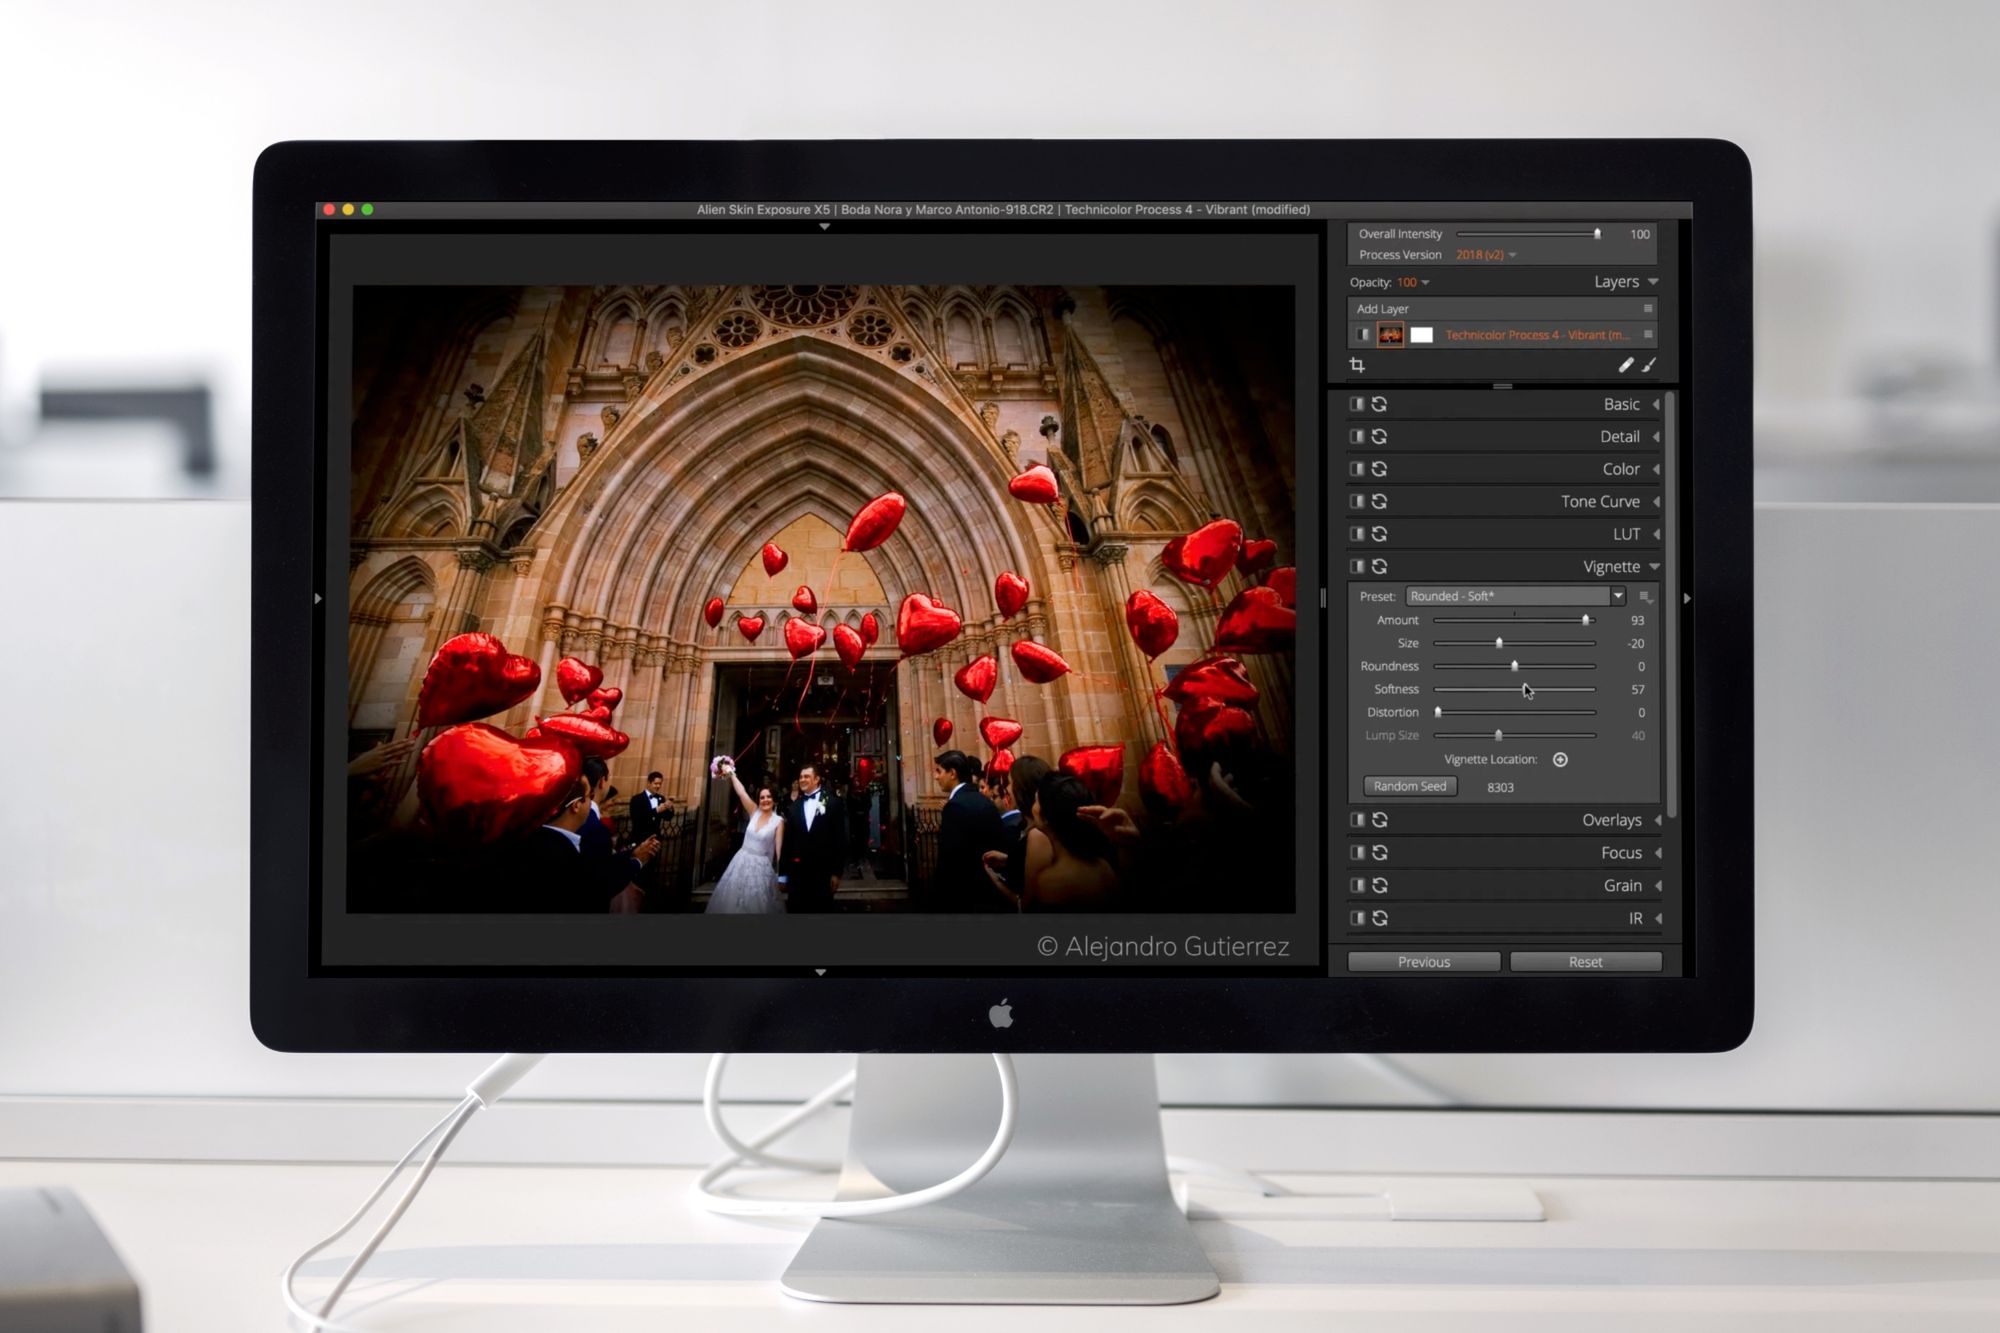This screenshot has width=2000, height=1333.
Task: Expand the LUT panel
Action: [x=1657, y=535]
